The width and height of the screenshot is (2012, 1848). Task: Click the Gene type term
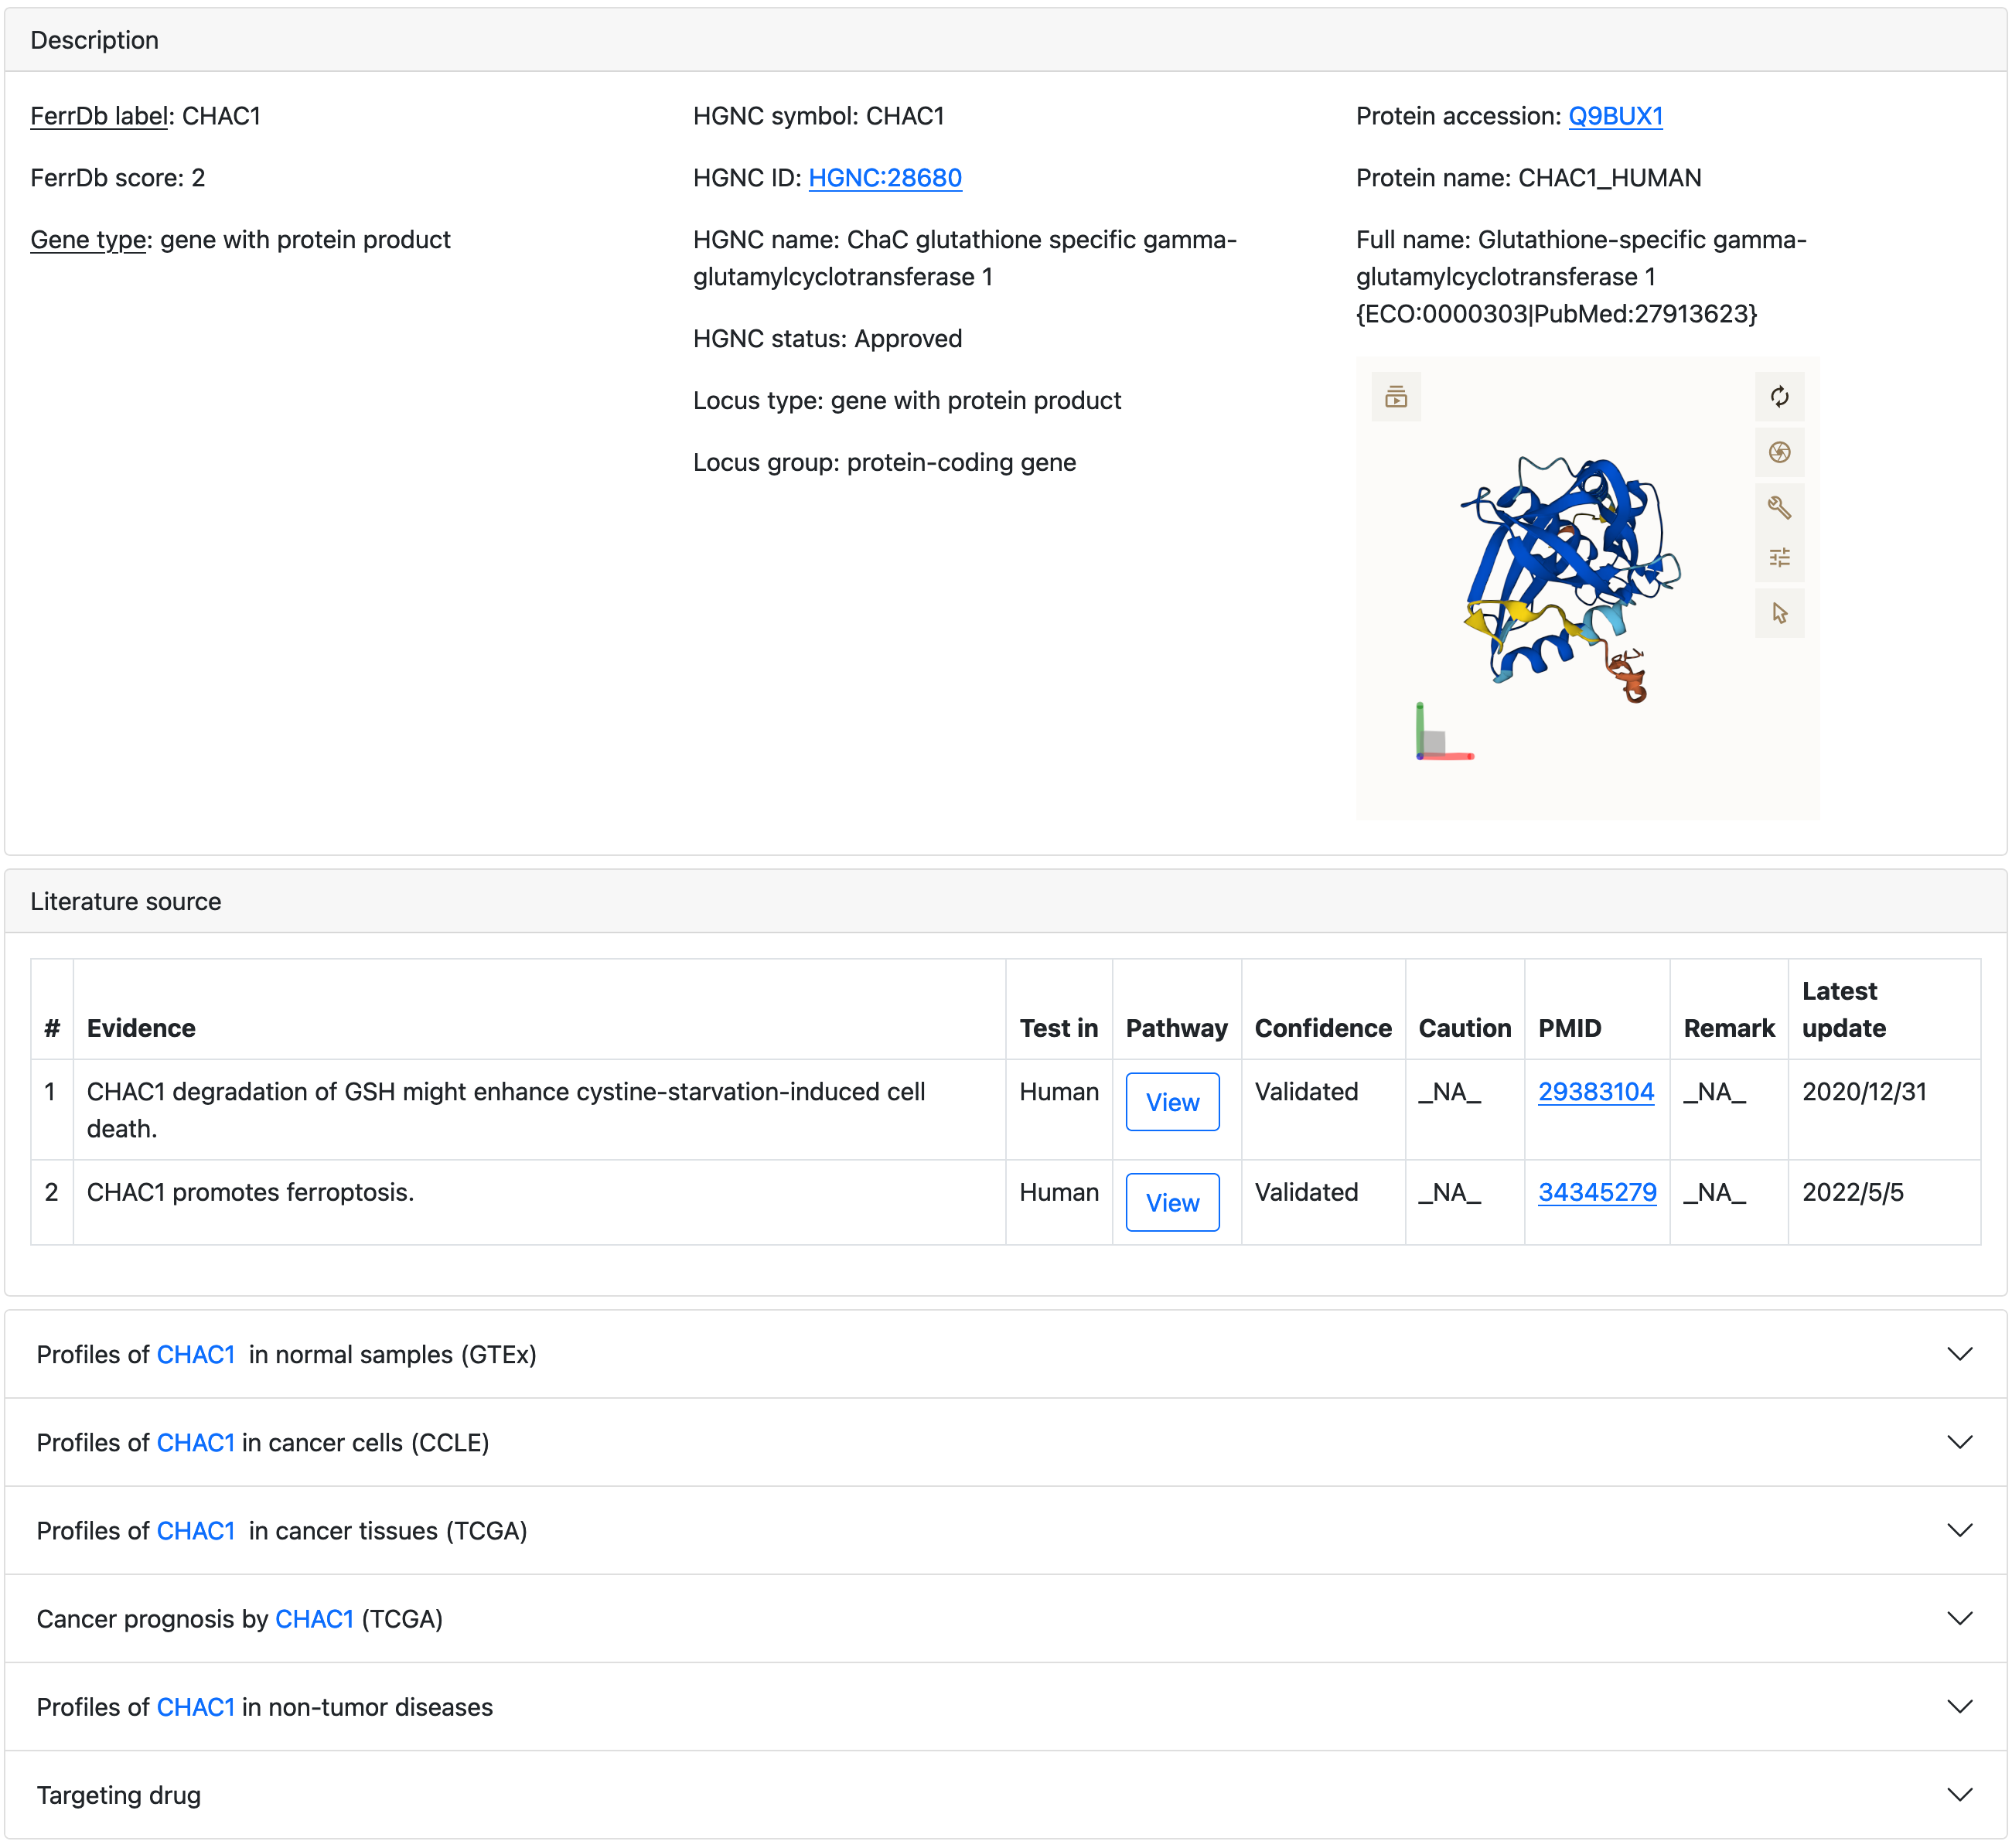point(88,240)
